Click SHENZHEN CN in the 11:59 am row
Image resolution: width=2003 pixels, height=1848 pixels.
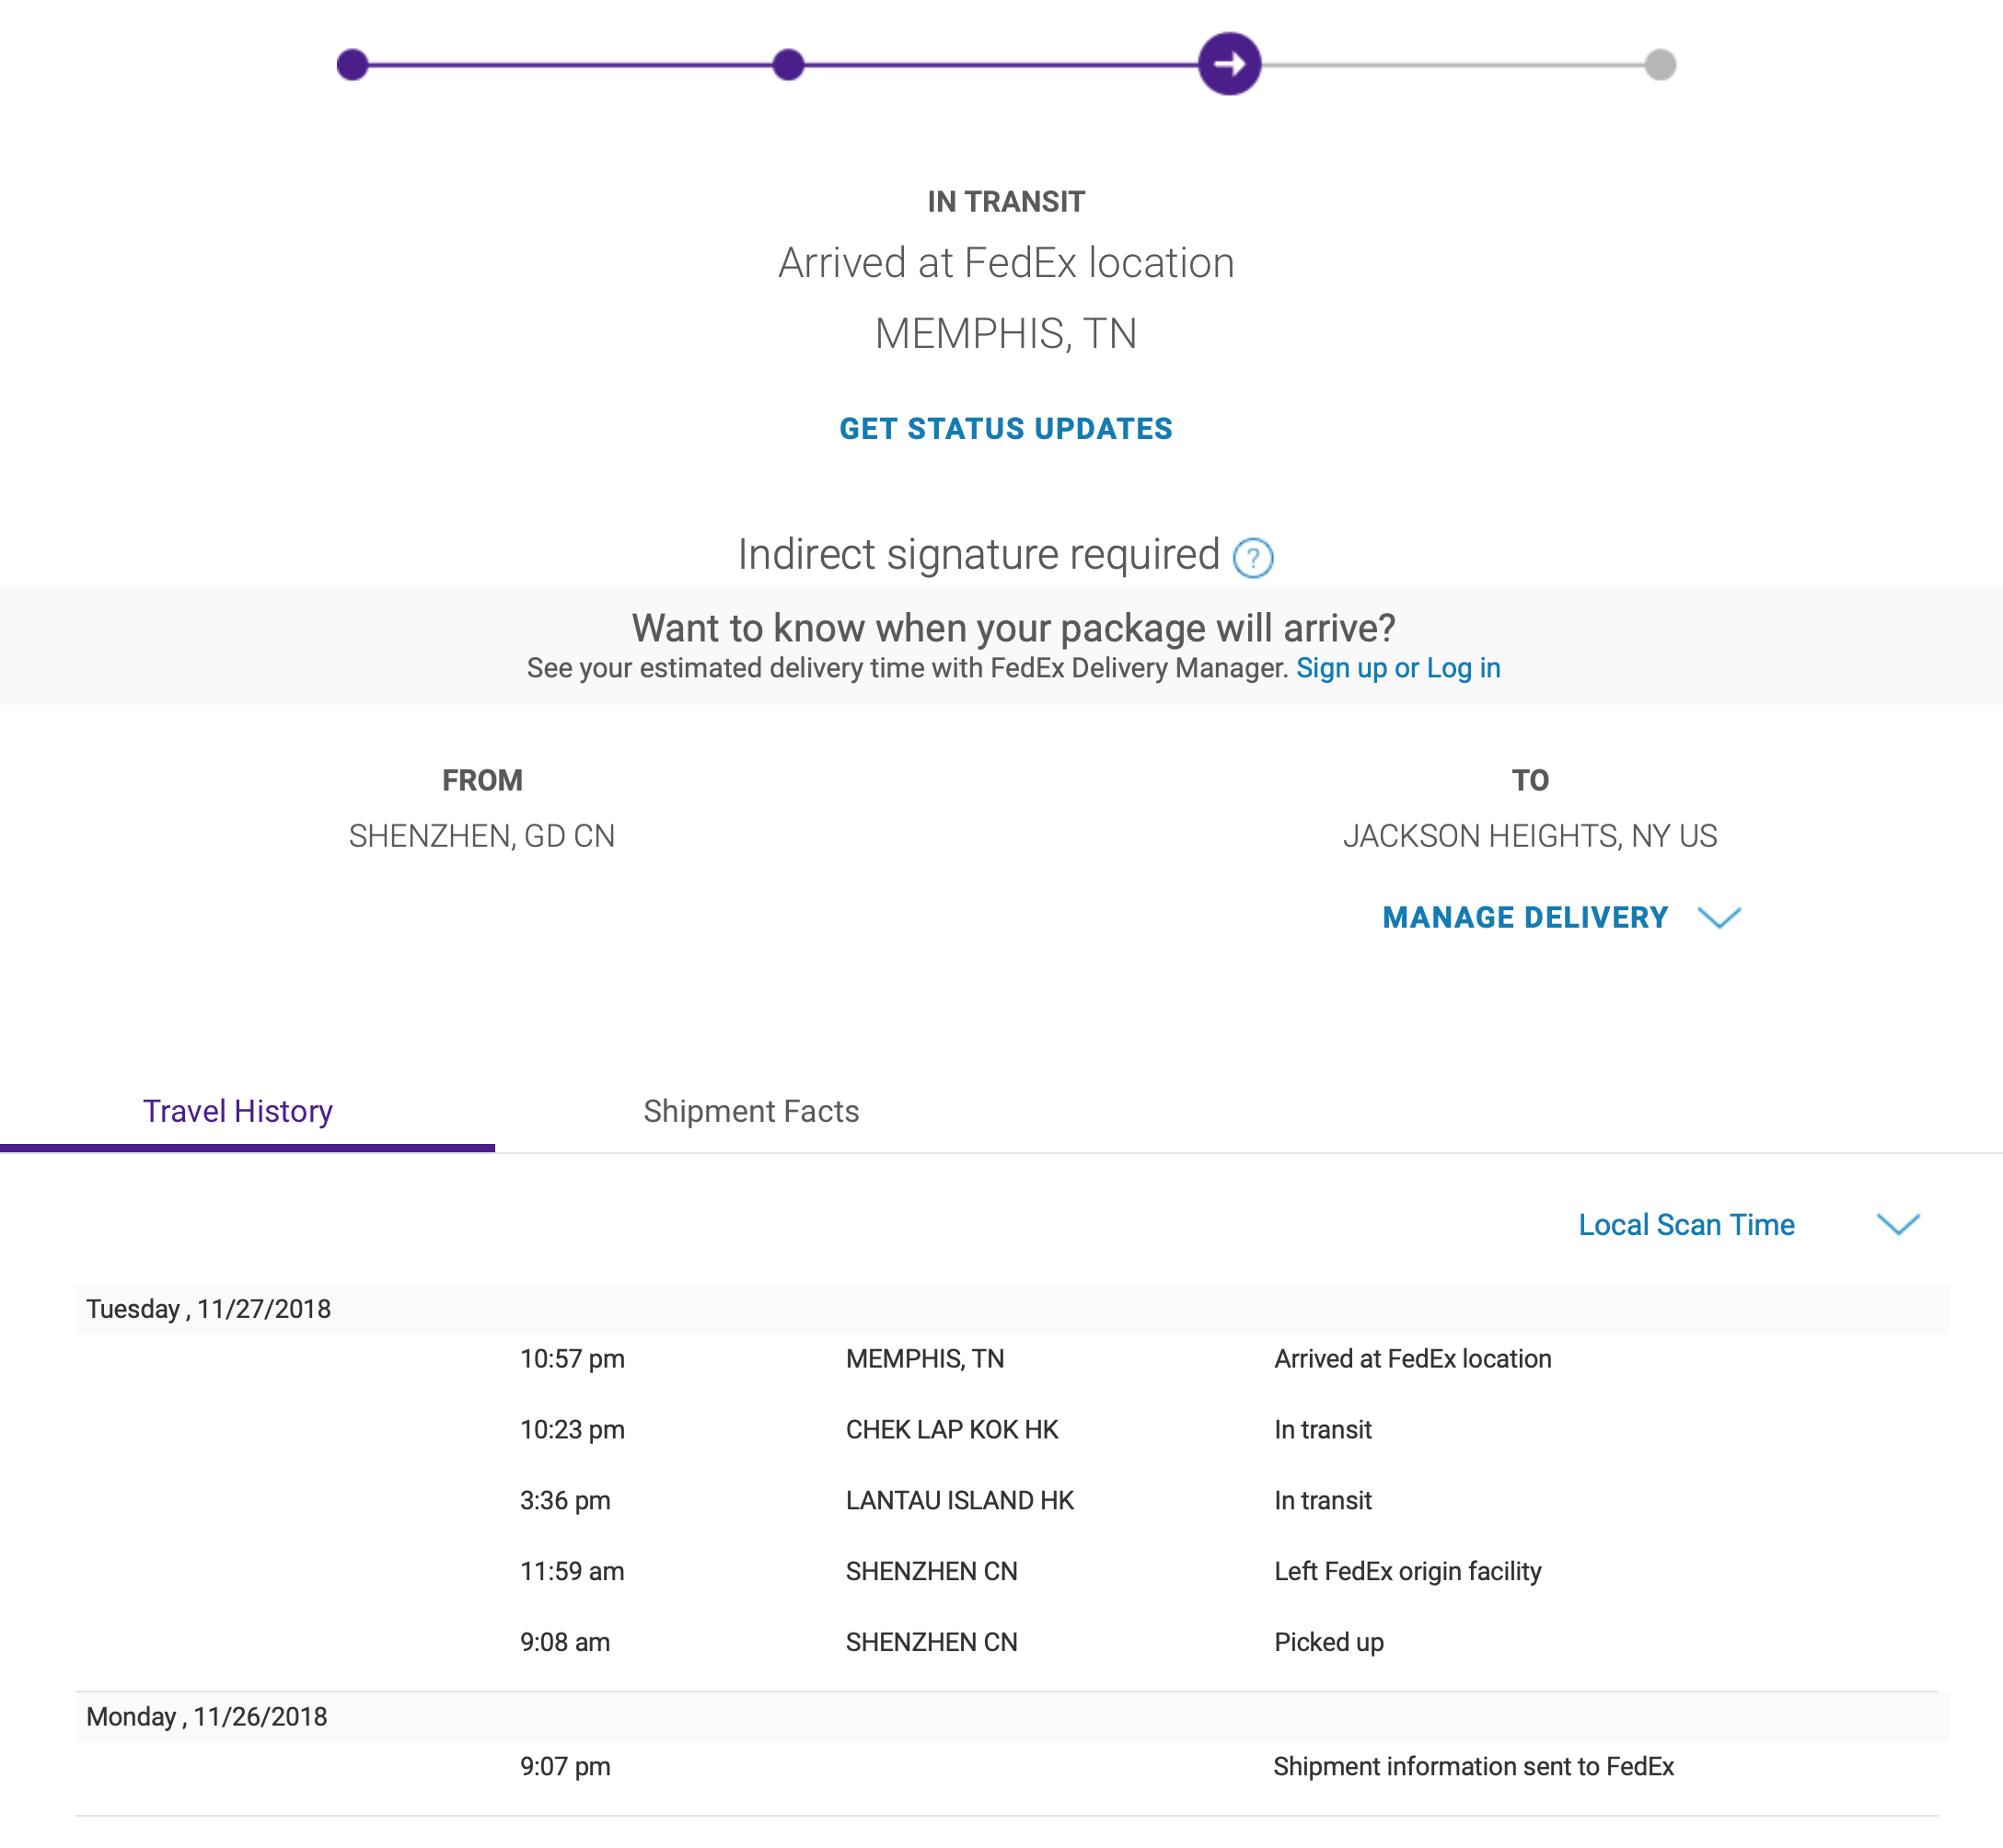[x=932, y=1572]
